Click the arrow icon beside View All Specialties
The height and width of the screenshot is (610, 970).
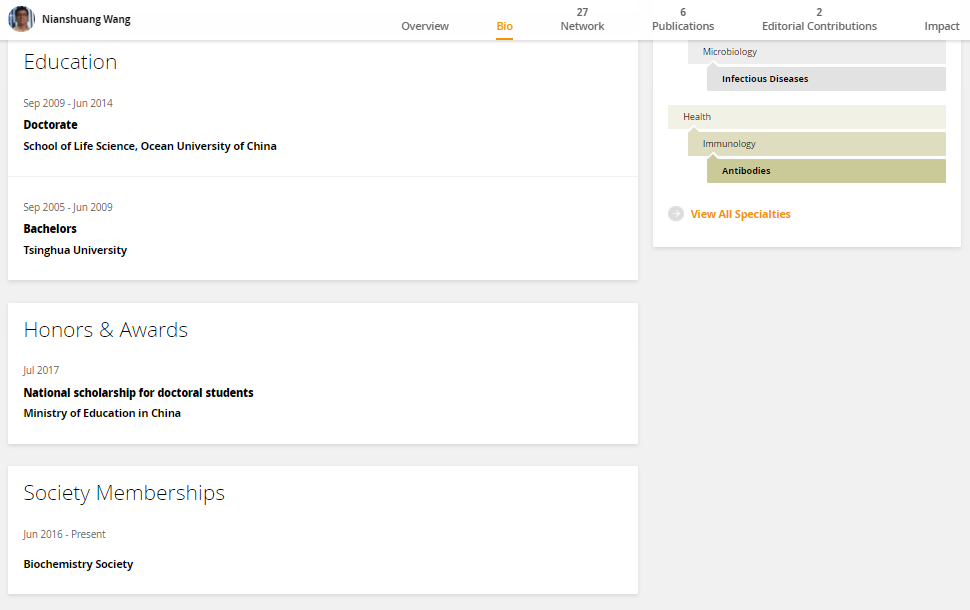pyautogui.click(x=676, y=213)
